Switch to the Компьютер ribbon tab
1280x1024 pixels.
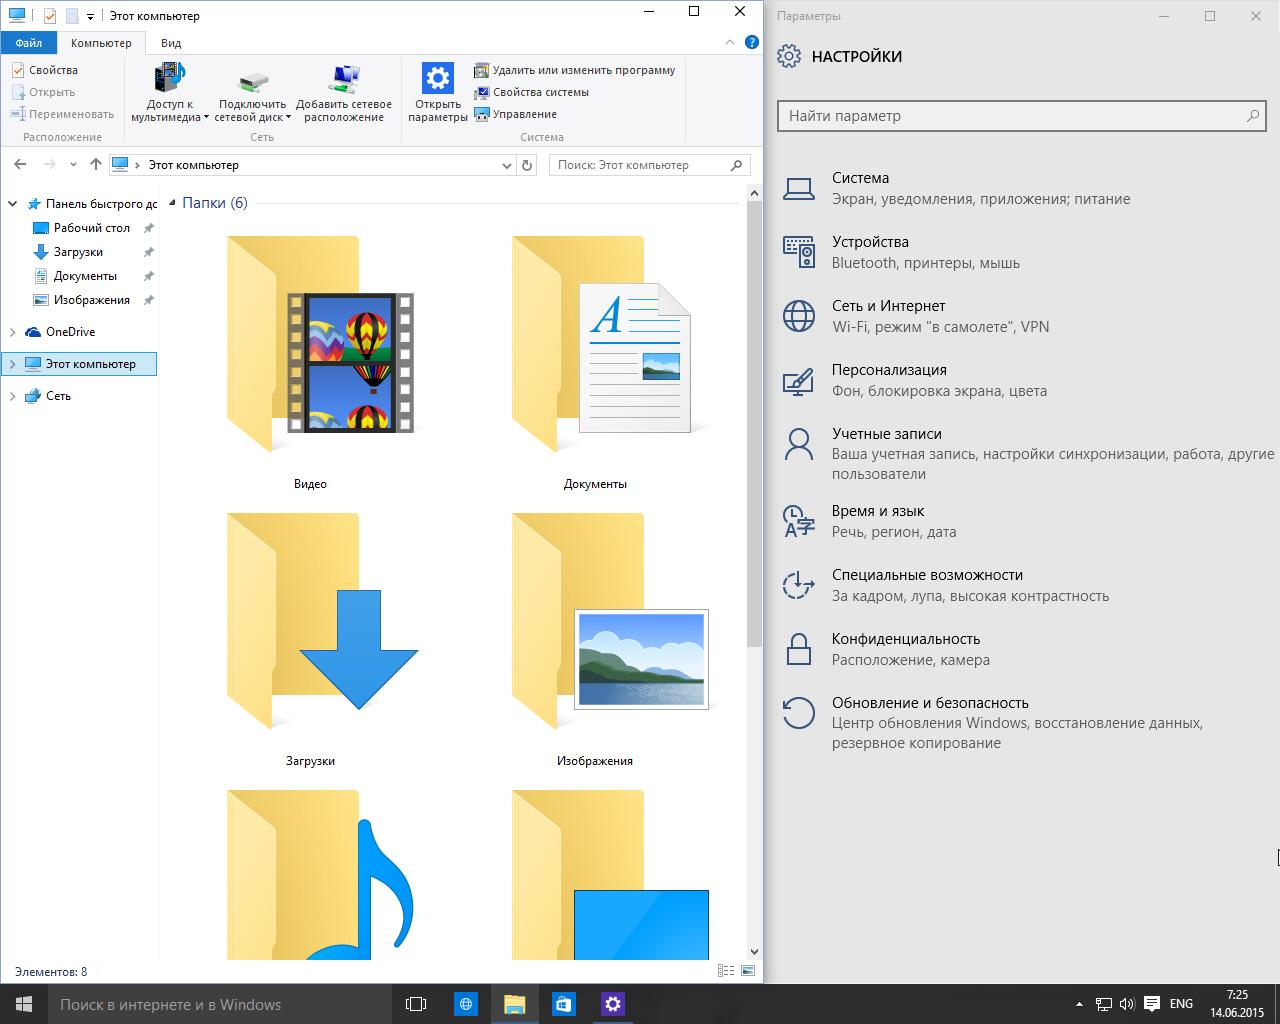pos(101,43)
